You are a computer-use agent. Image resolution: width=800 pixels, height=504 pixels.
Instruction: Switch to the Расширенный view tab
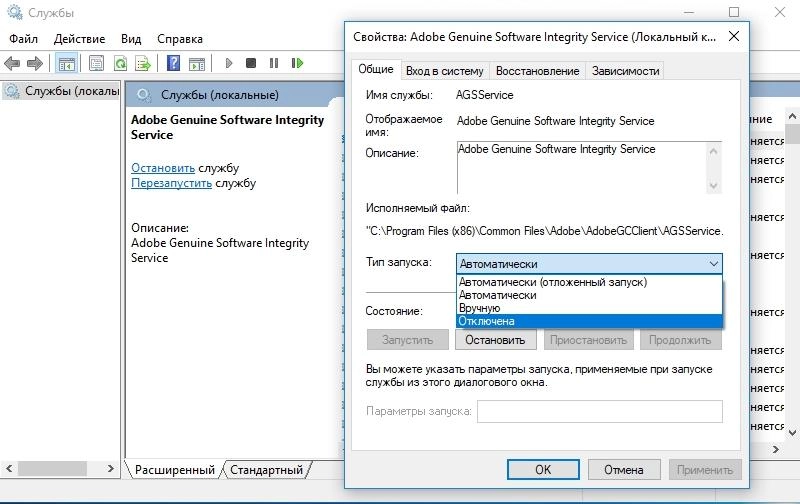[x=174, y=470]
